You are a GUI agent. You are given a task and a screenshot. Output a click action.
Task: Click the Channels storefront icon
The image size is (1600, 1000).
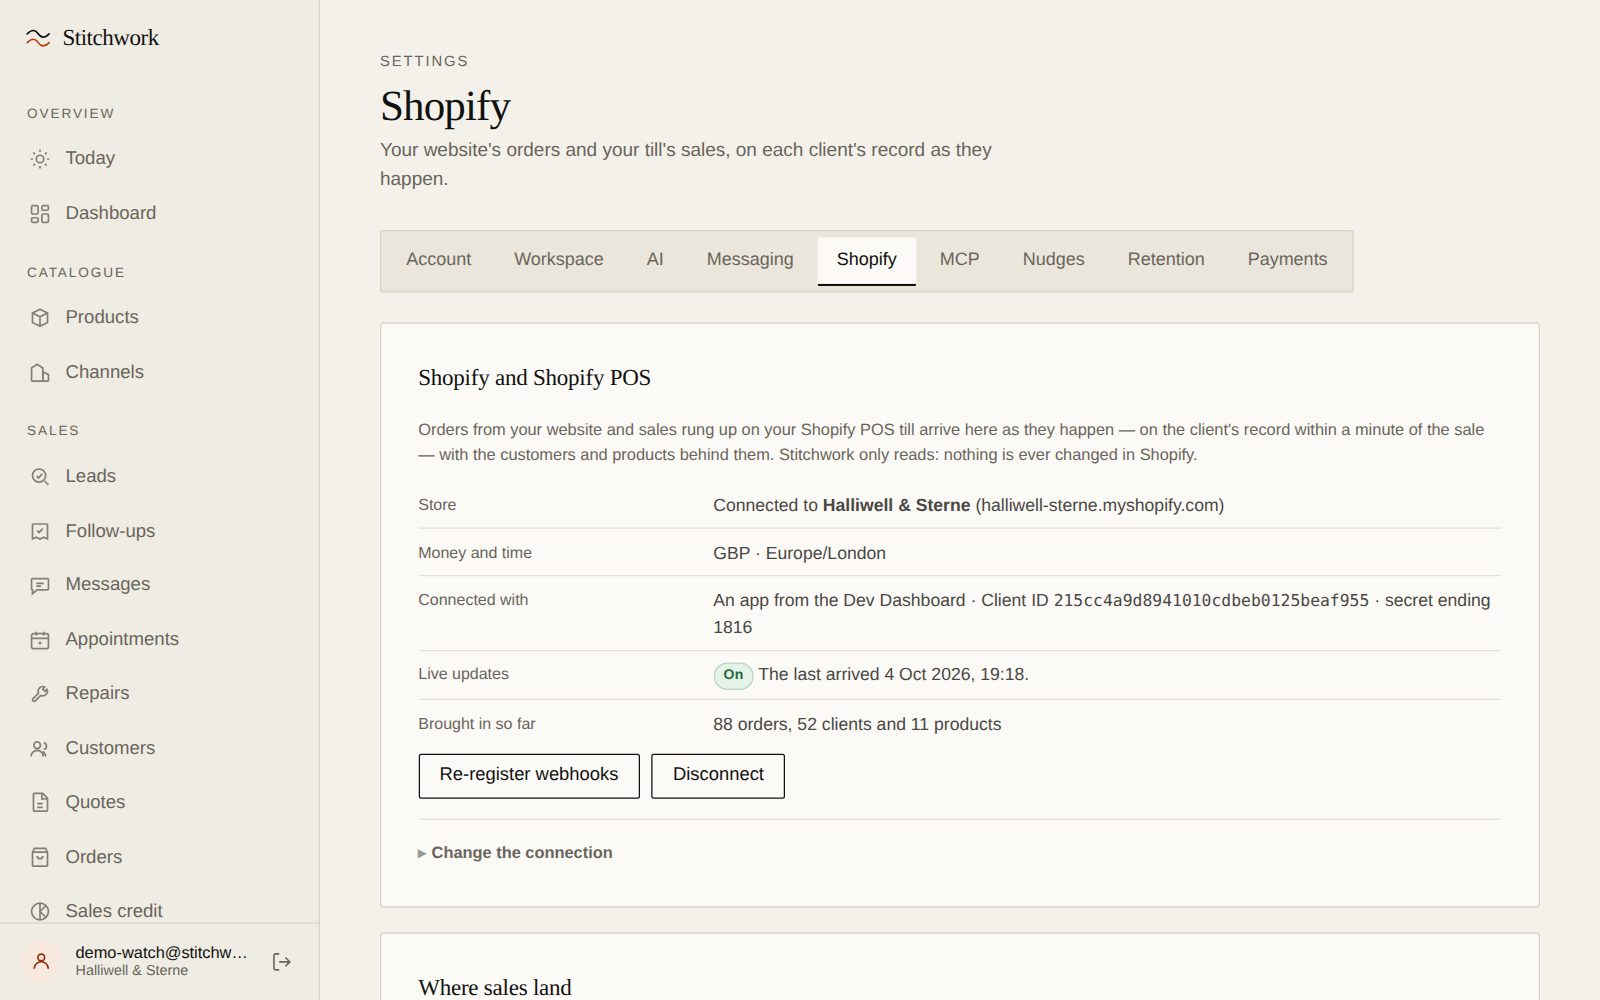40,373
